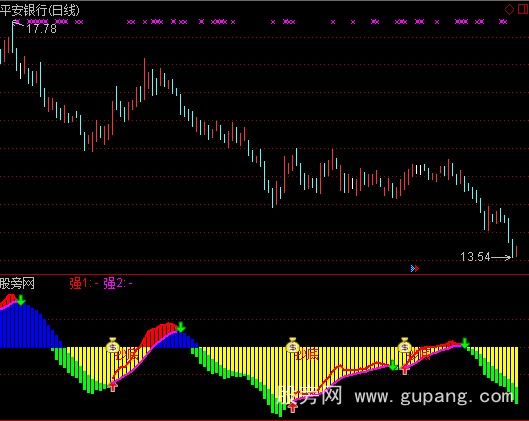Click the rightmost money bag signal icon
Screen dimensions: 529x421
point(405,345)
